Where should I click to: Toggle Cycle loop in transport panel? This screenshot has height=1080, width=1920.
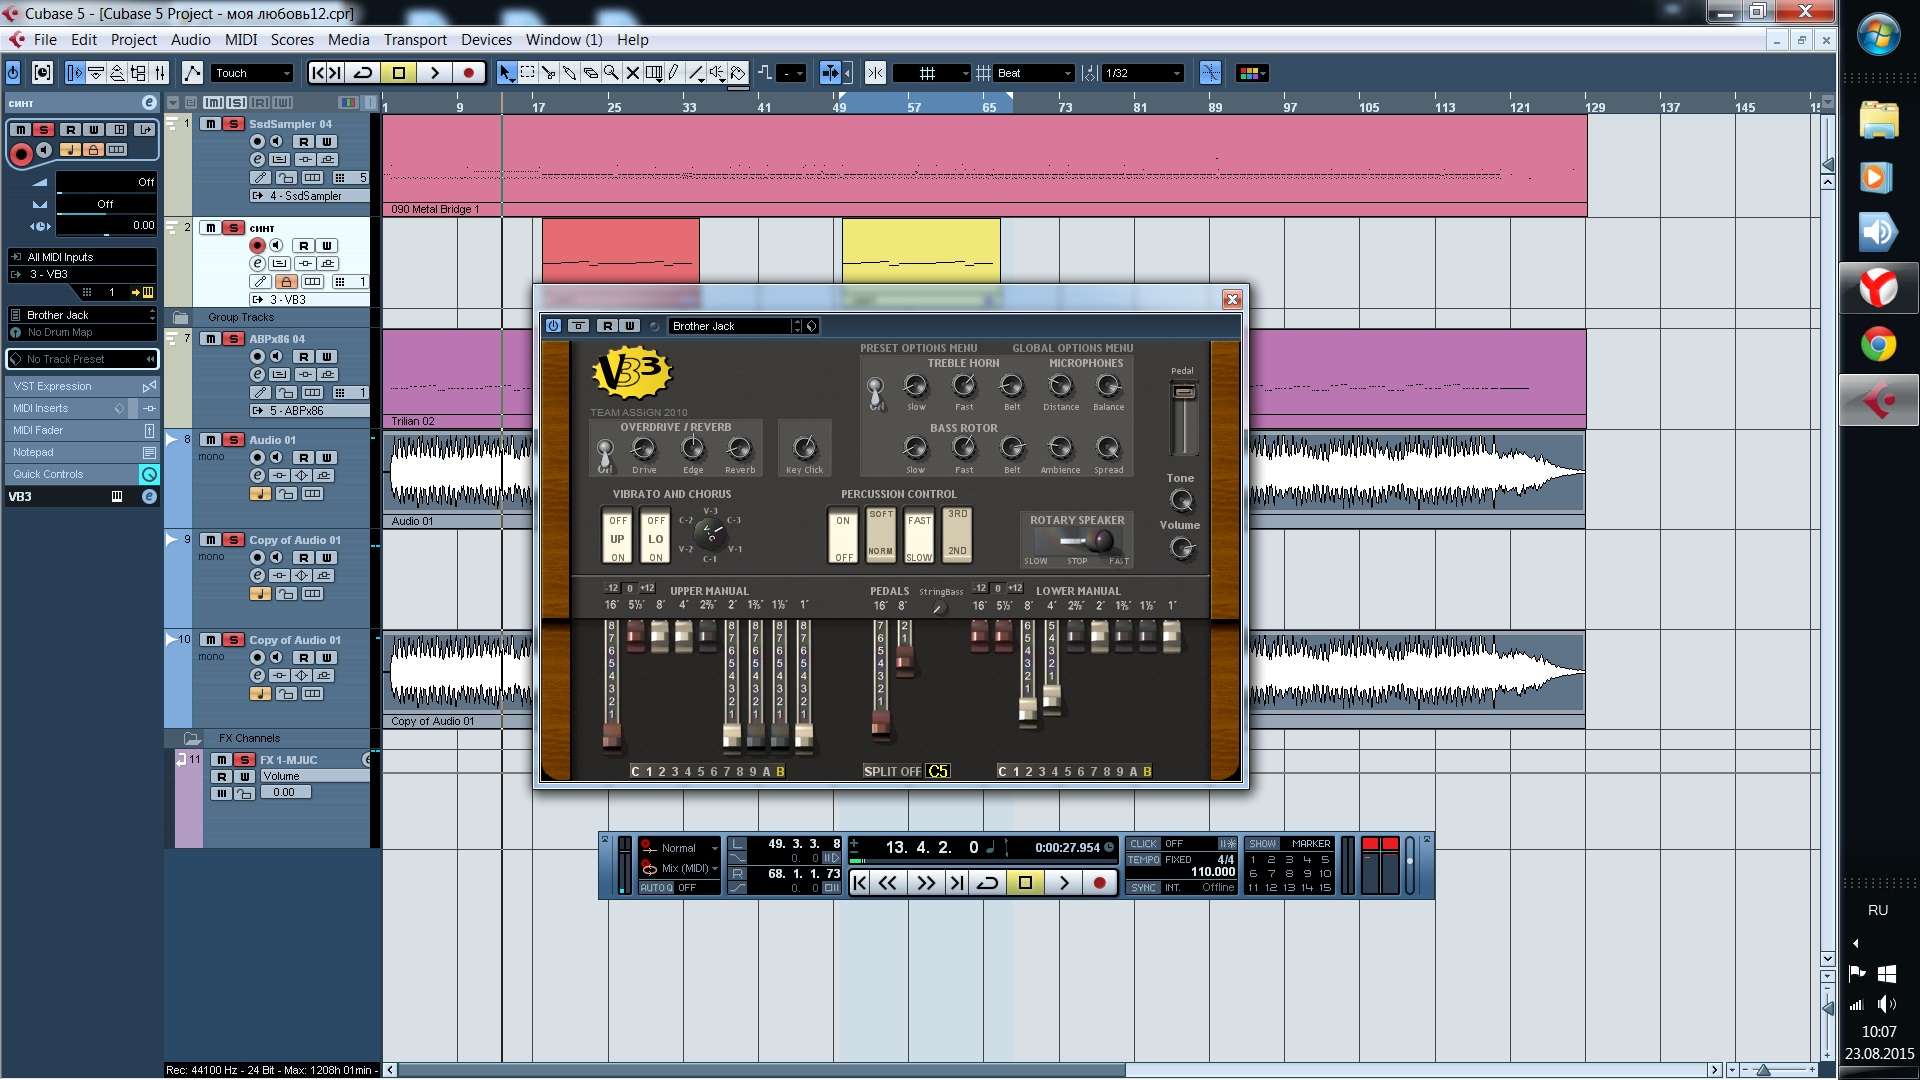point(987,883)
